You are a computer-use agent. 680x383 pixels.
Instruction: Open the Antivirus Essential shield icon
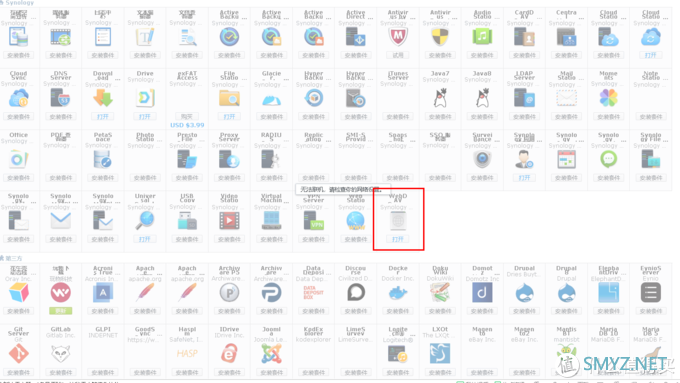[x=440, y=37]
